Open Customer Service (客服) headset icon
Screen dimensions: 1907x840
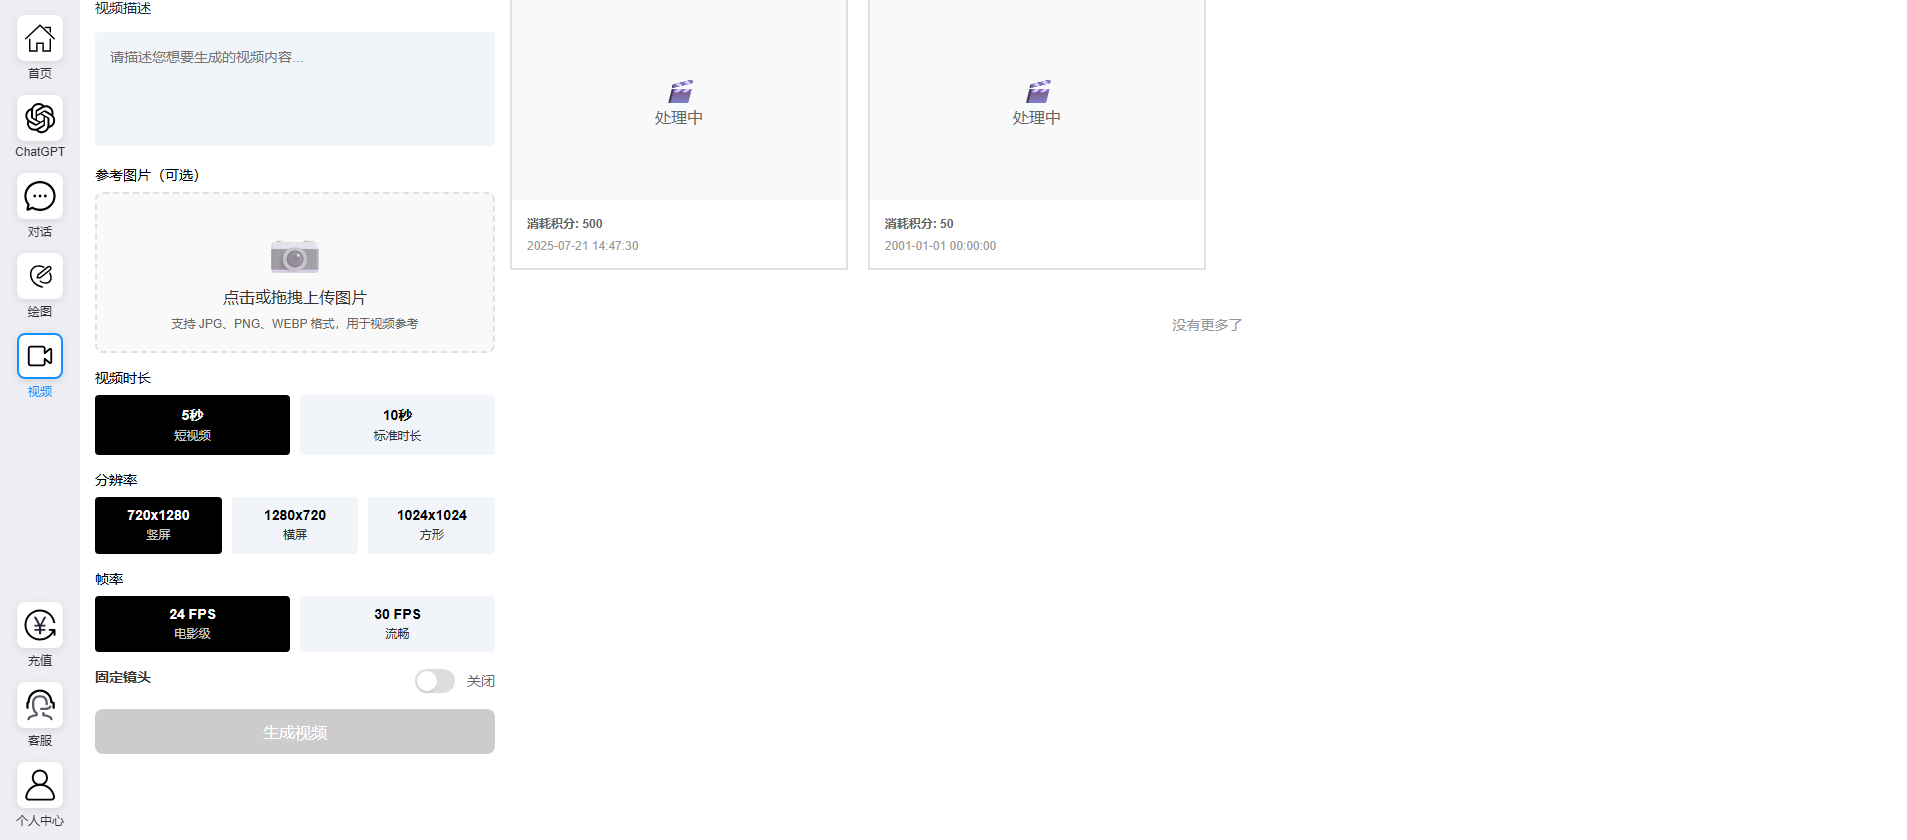(40, 706)
